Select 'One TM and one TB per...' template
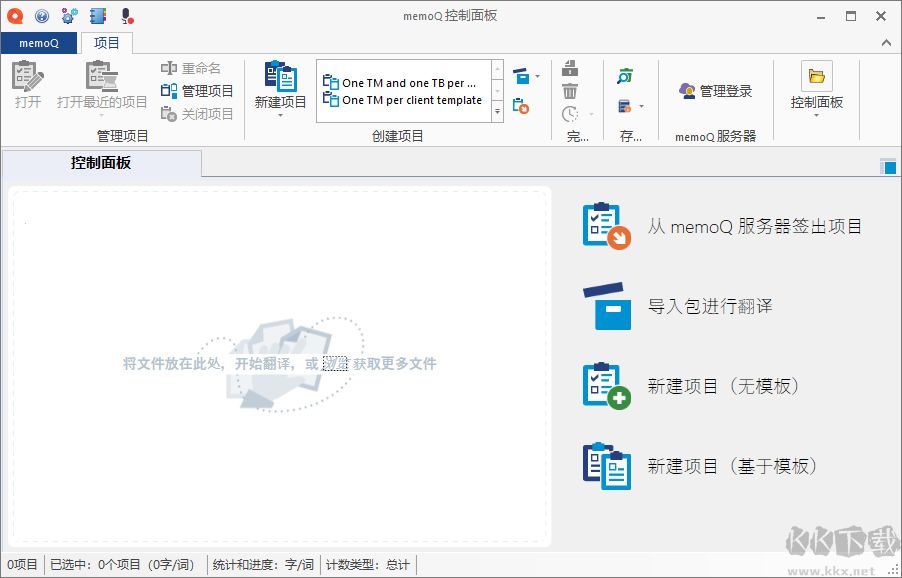The image size is (902, 578). tap(403, 83)
